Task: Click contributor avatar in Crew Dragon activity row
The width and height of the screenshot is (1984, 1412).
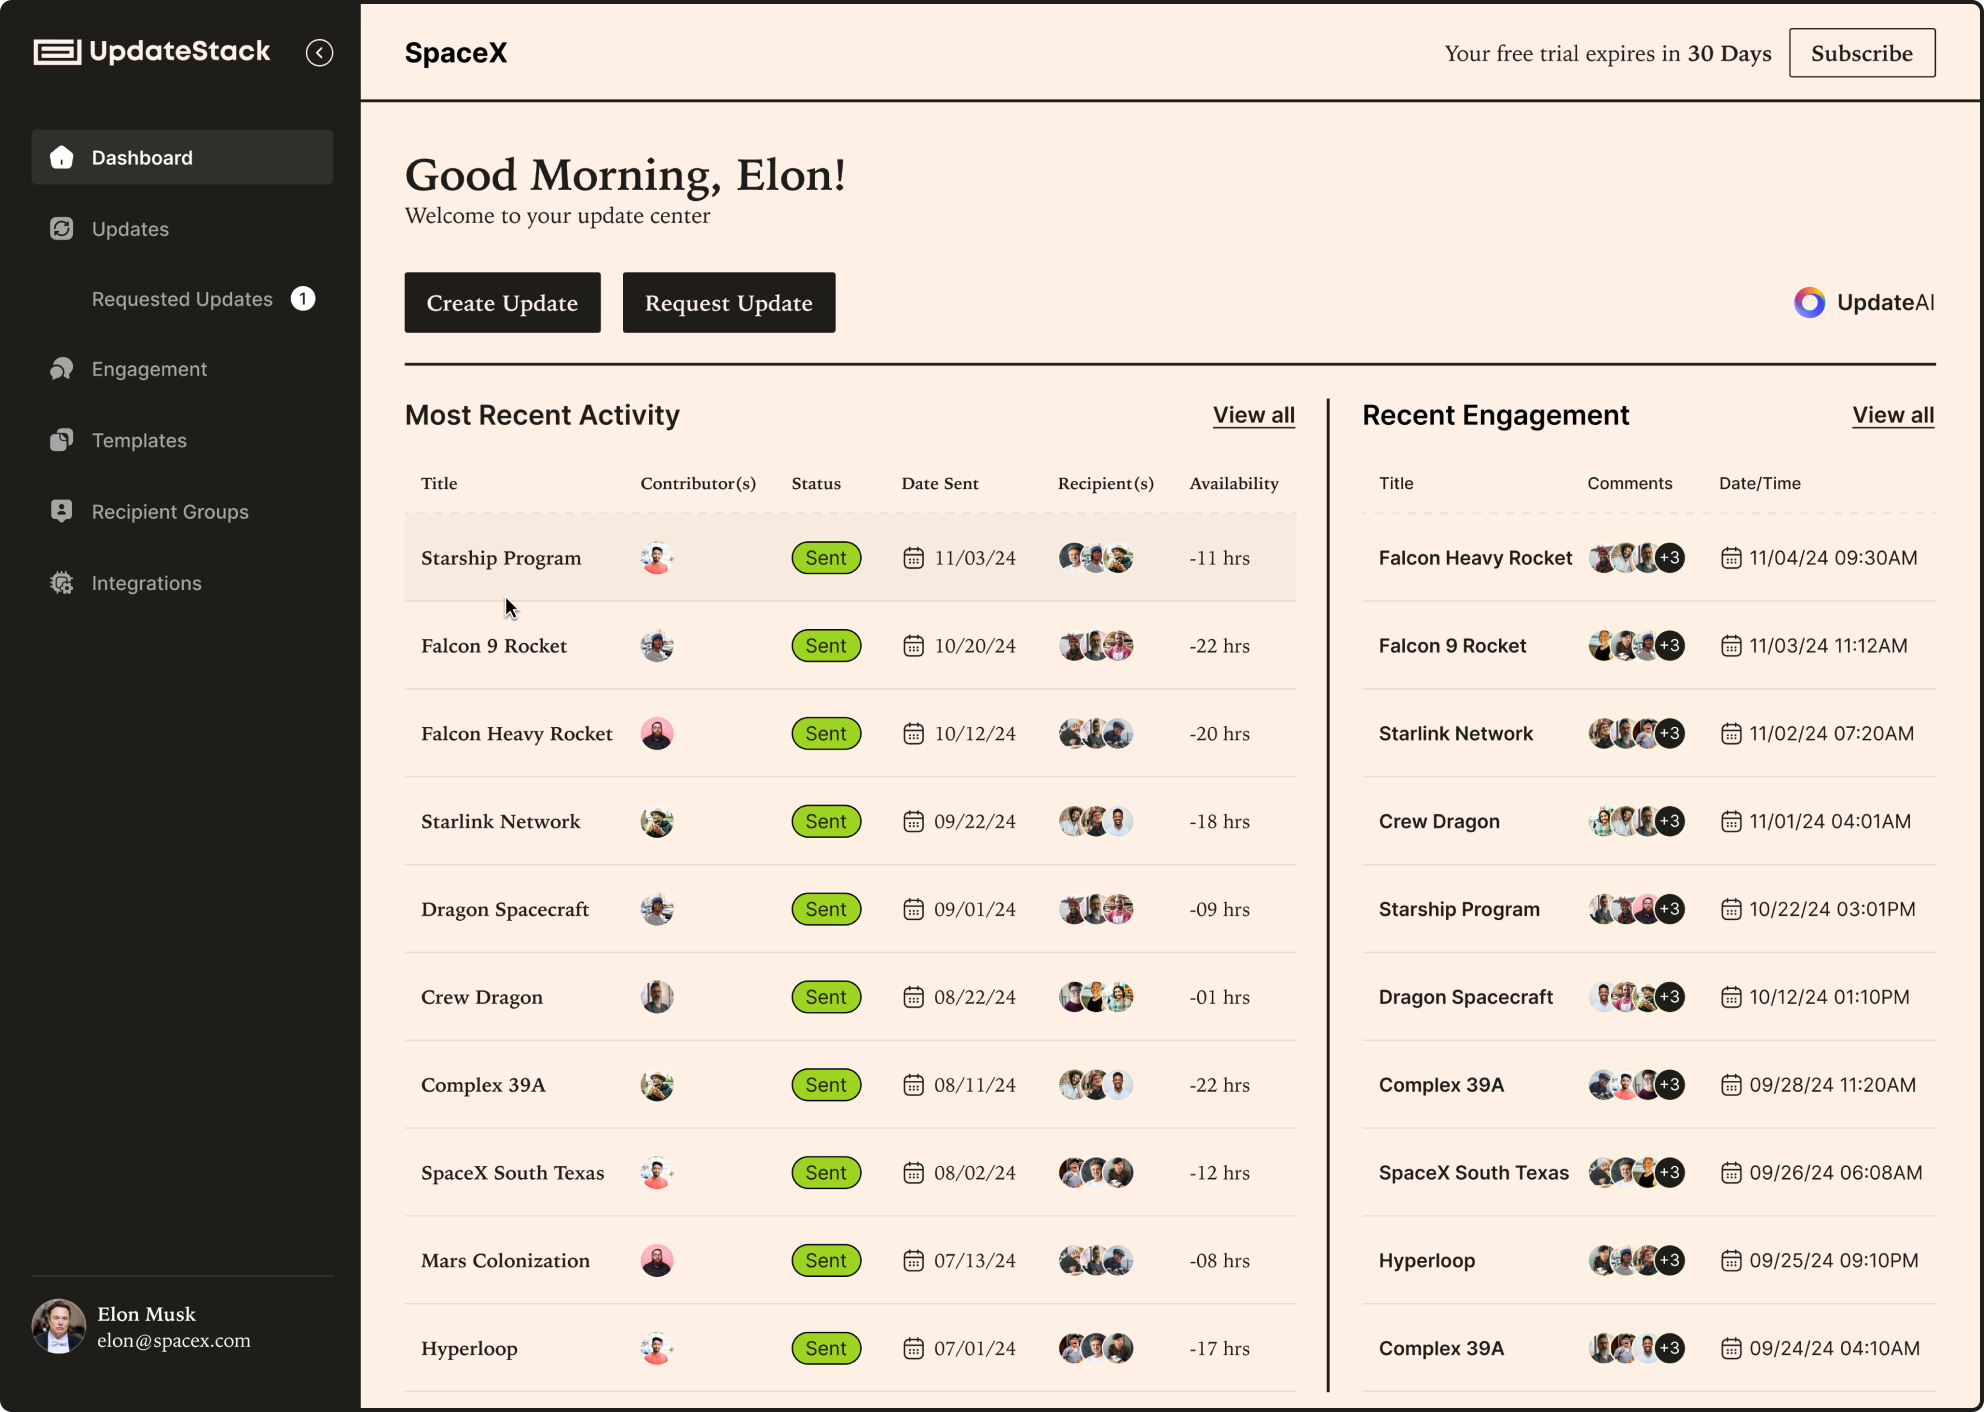Action: coord(657,997)
